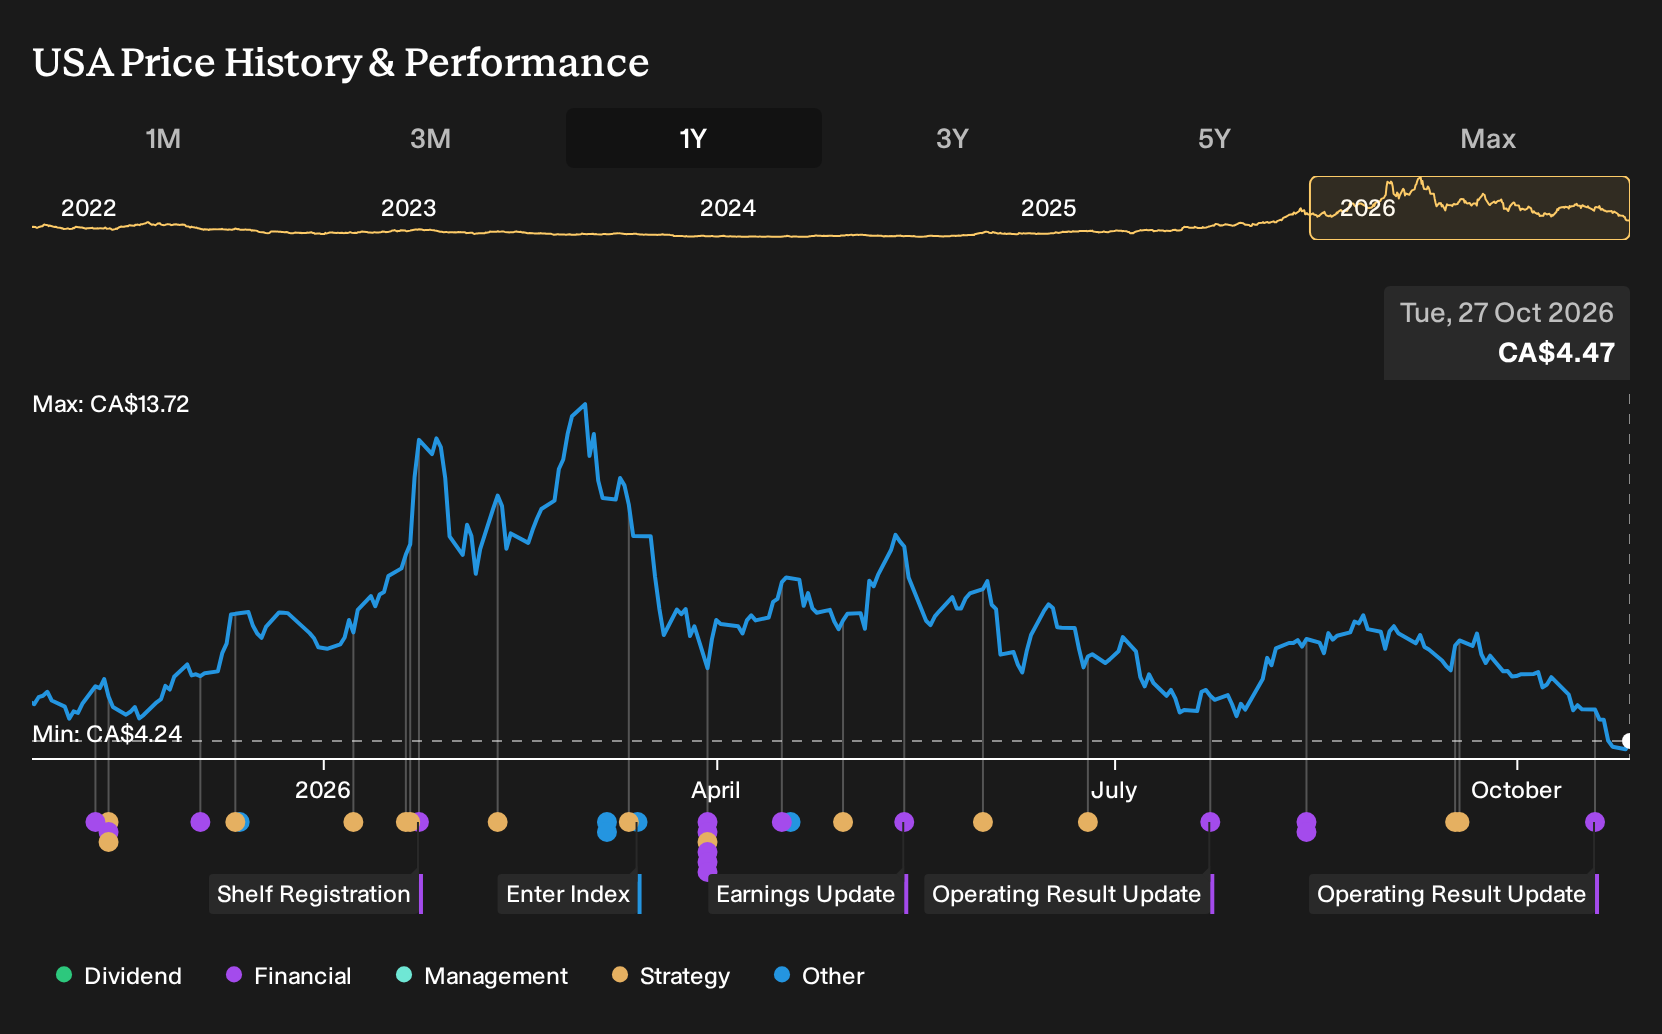The width and height of the screenshot is (1662, 1034).
Task: Select the purple Financial marker after July
Action: [x=1210, y=822]
